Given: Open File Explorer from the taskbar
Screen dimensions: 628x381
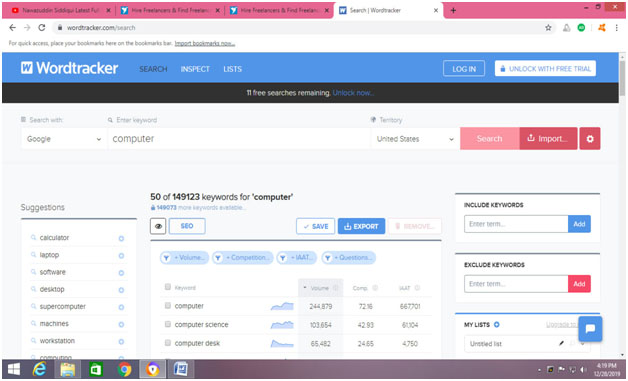Looking at the screenshot, I should point(68,369).
